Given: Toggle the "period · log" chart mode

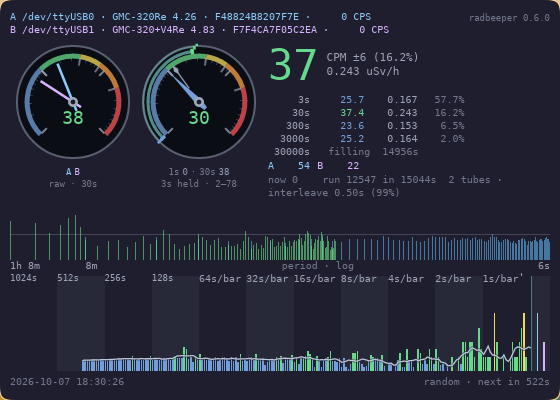Looking at the screenshot, I should [318, 266].
